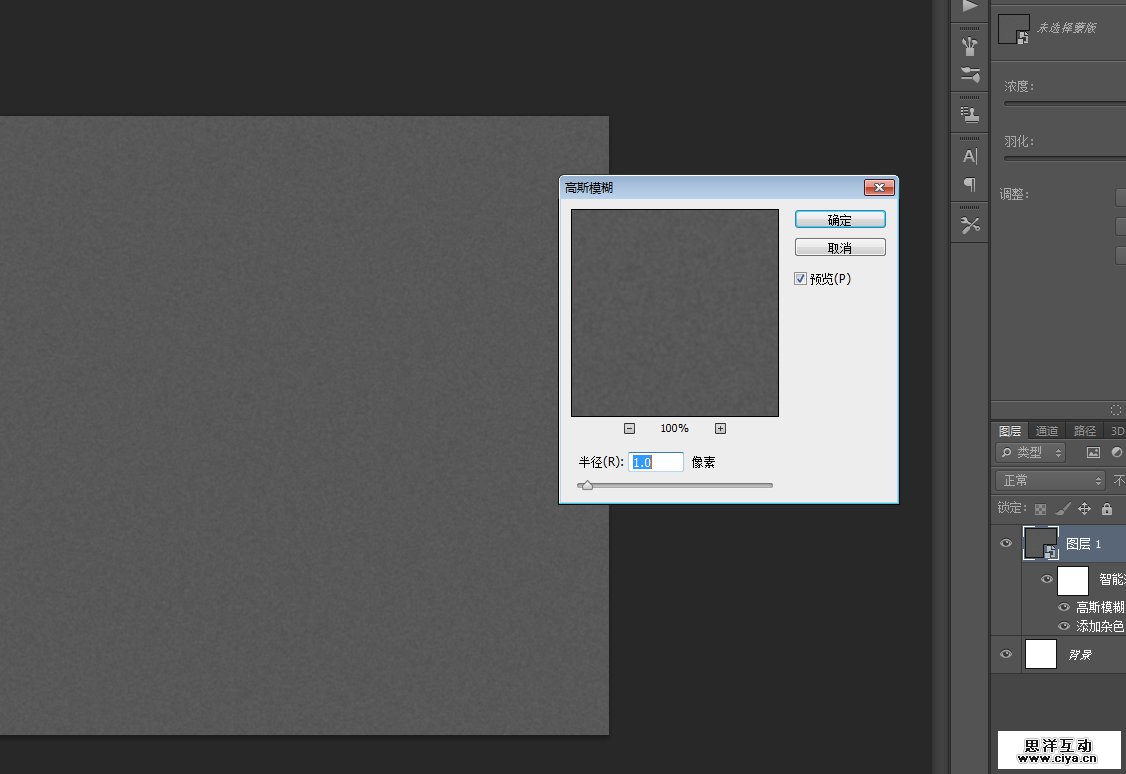Toggle lock all padlock icon
This screenshot has height=774, width=1126.
(x=1107, y=509)
